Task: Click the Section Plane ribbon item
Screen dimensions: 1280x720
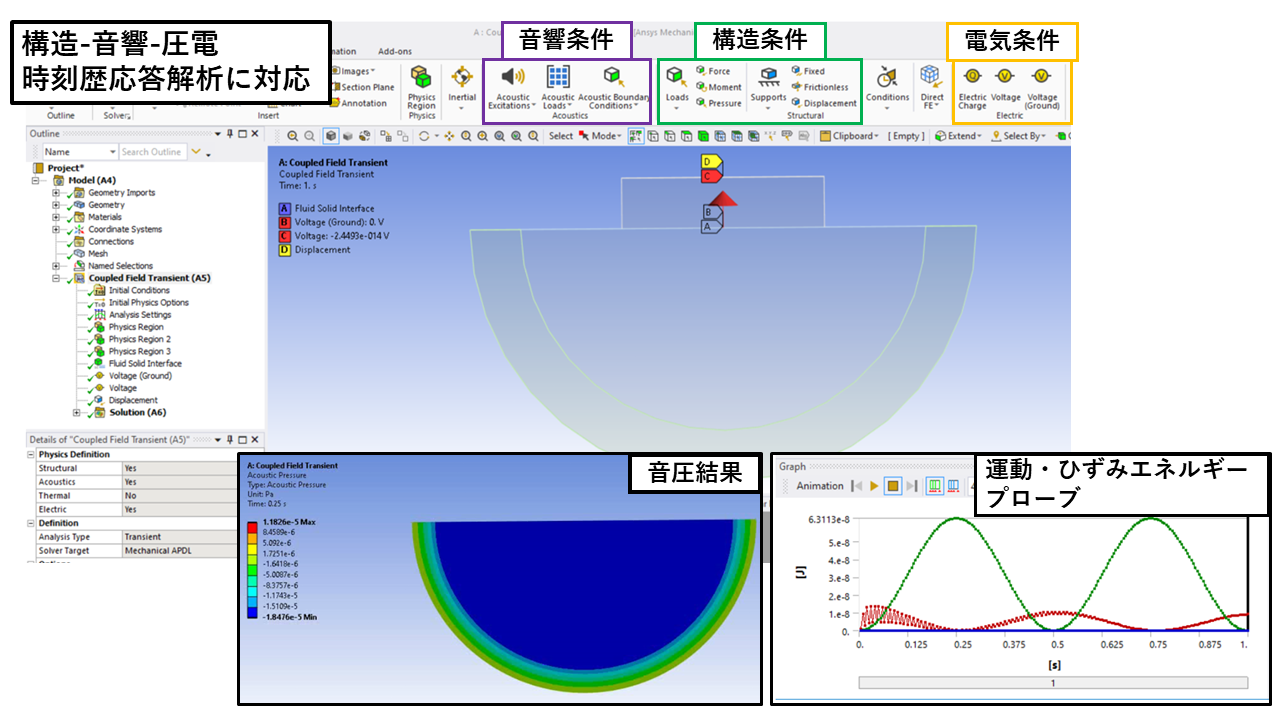Action: pyautogui.click(x=362, y=87)
